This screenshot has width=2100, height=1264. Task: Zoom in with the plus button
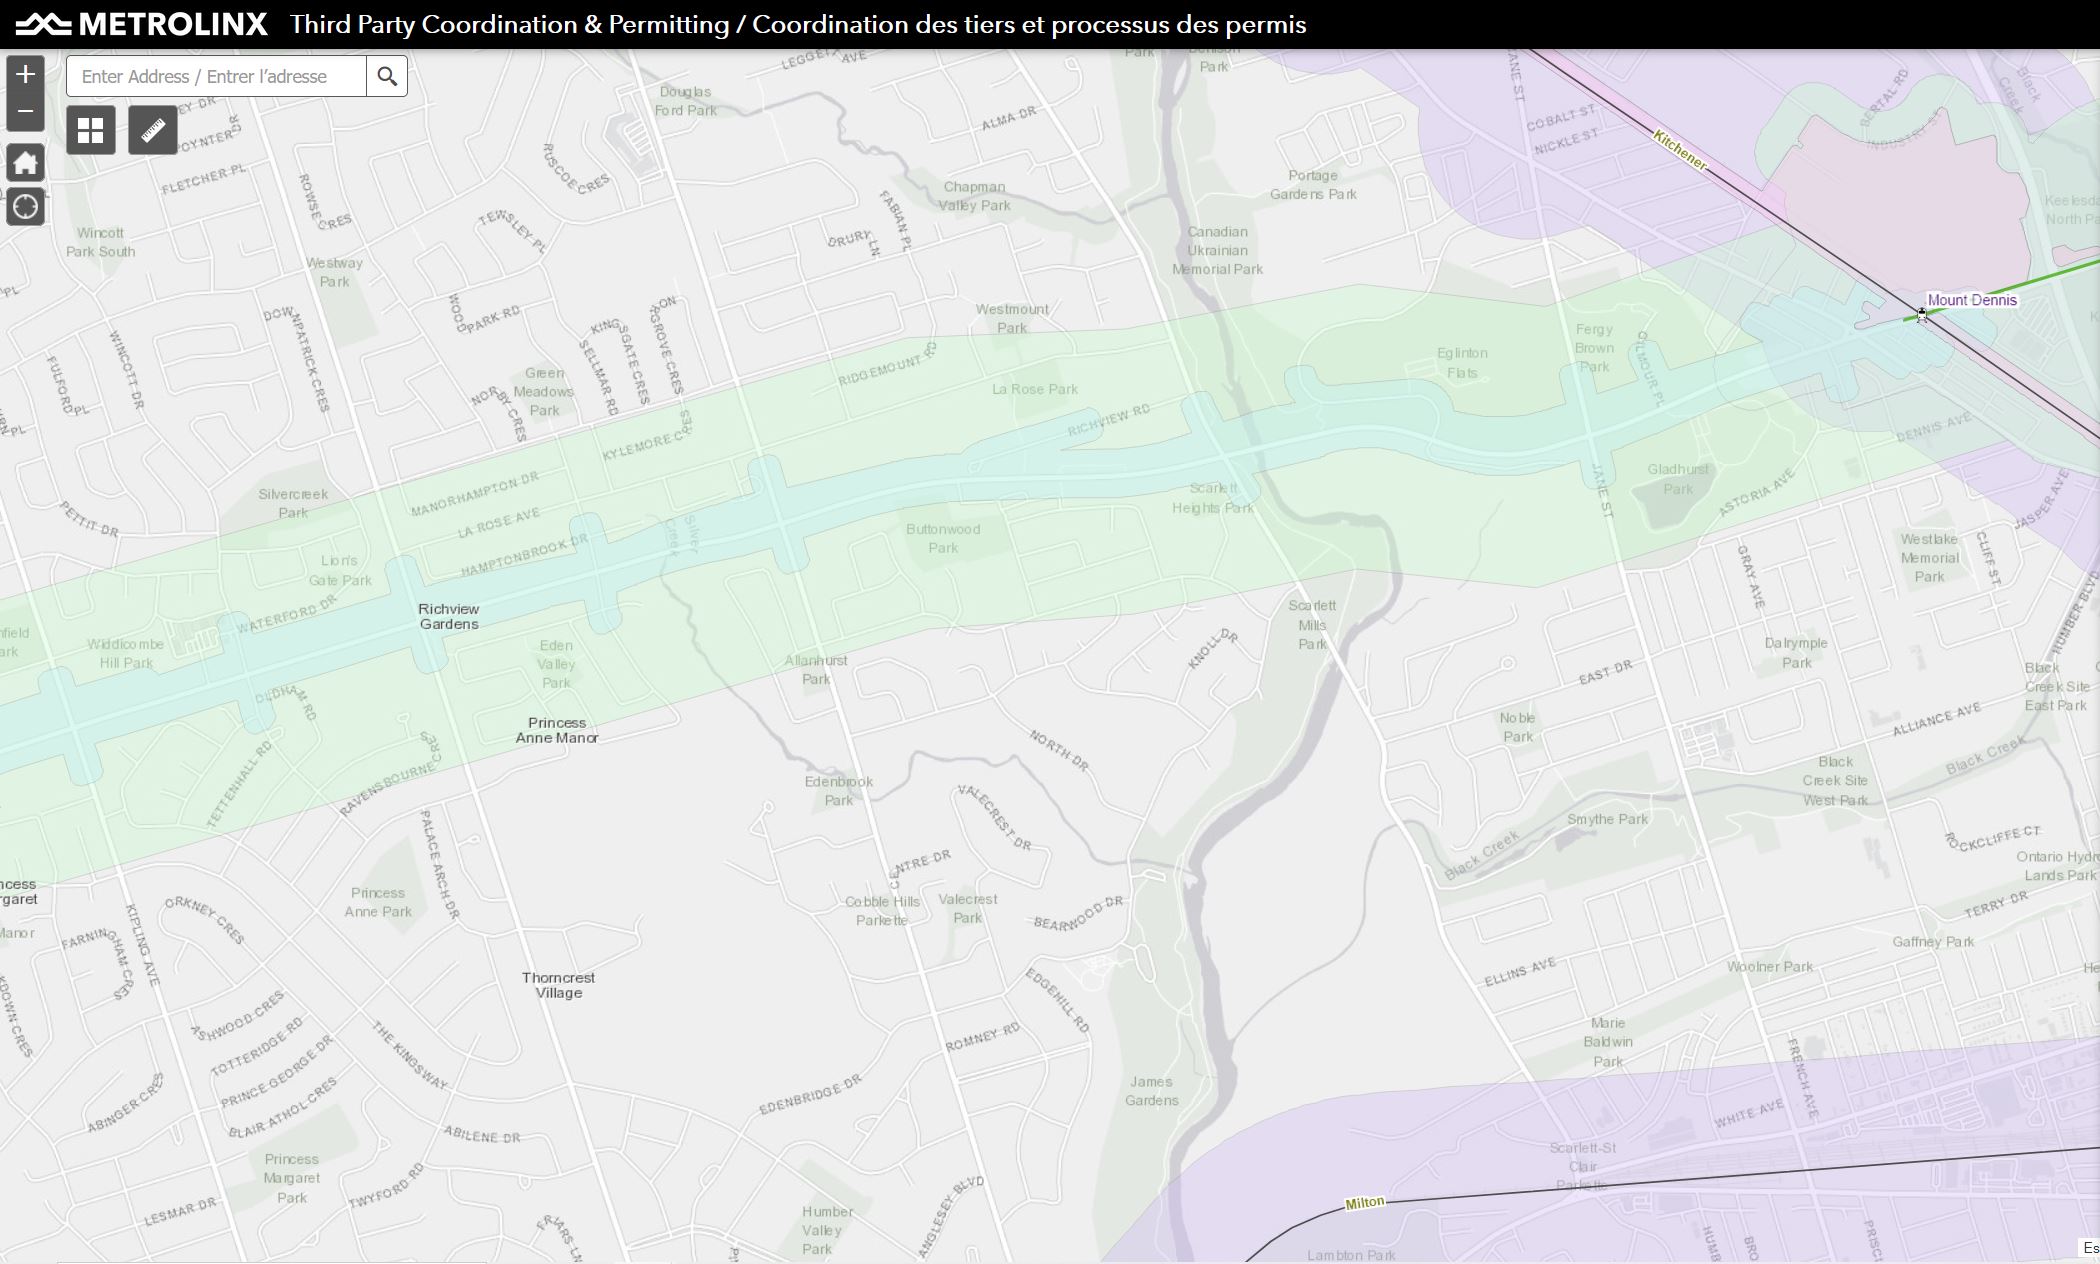[x=25, y=74]
